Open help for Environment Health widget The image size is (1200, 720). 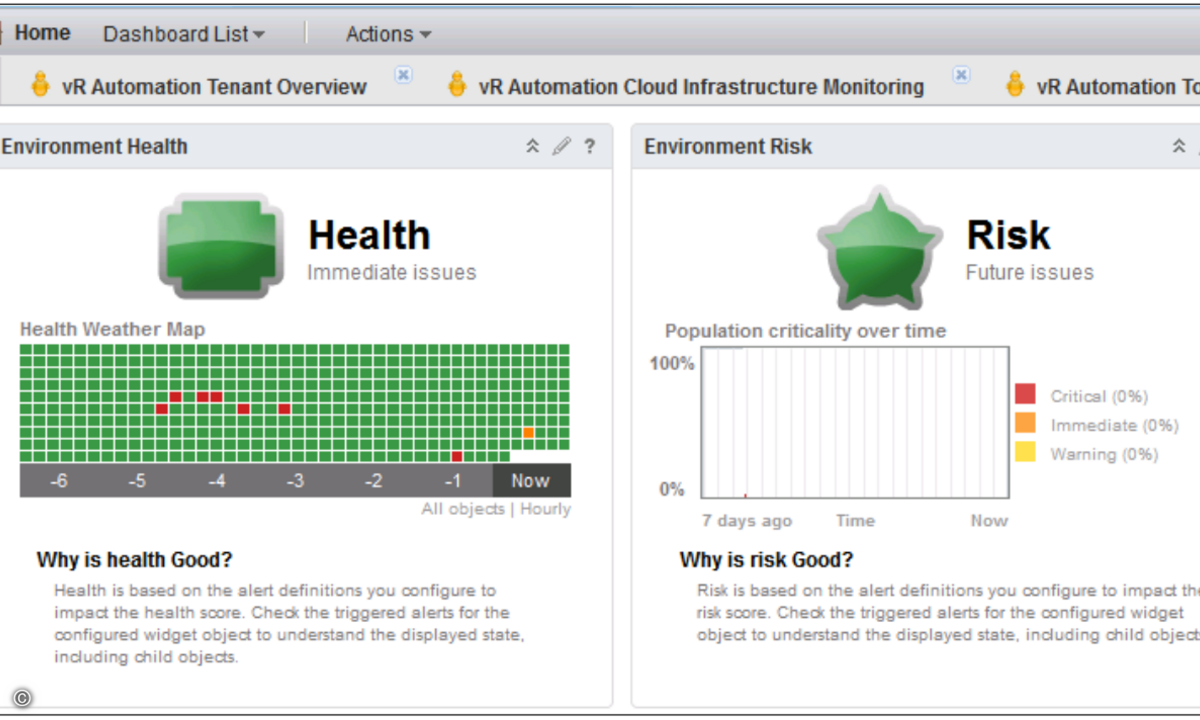click(x=590, y=147)
